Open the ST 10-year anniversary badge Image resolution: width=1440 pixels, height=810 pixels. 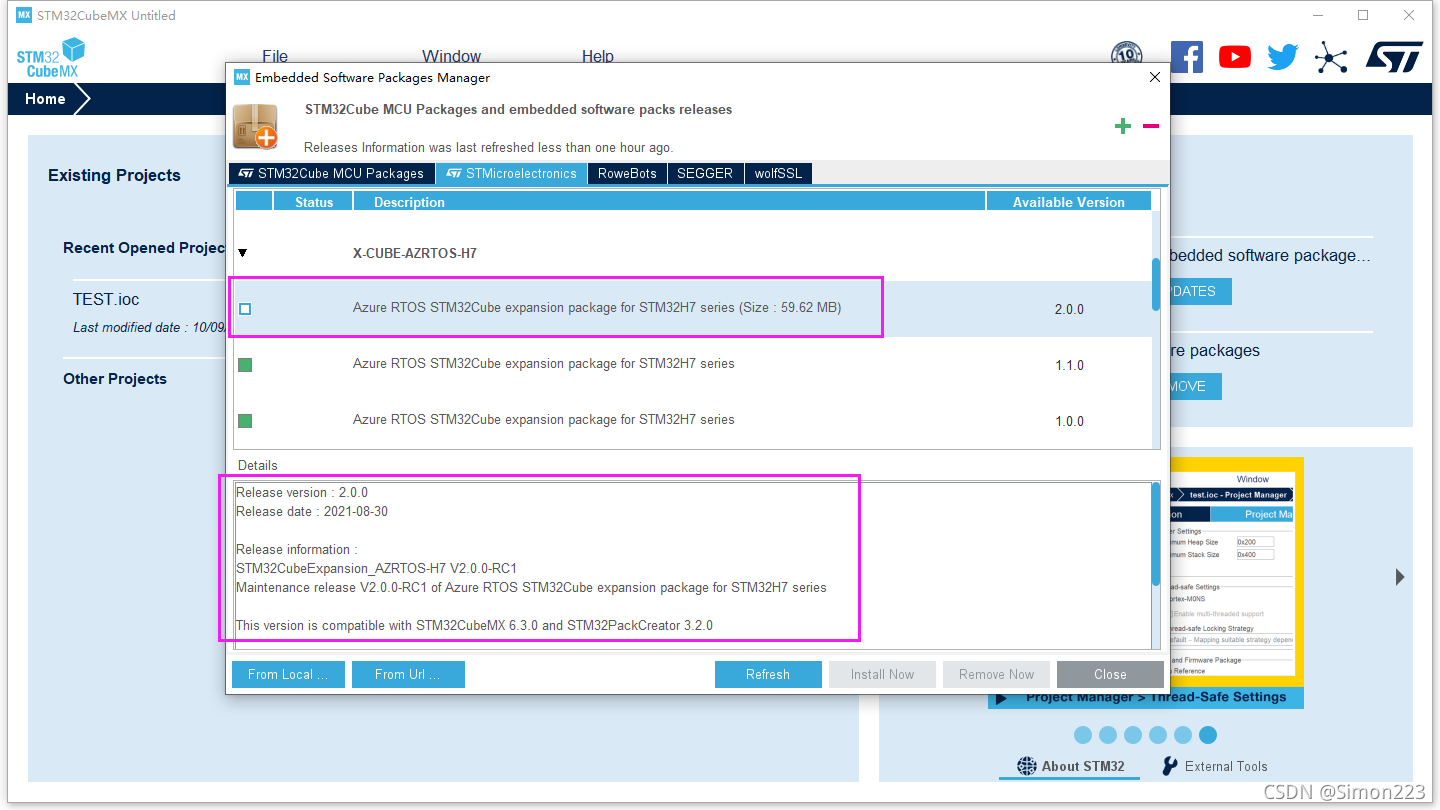tap(1127, 55)
